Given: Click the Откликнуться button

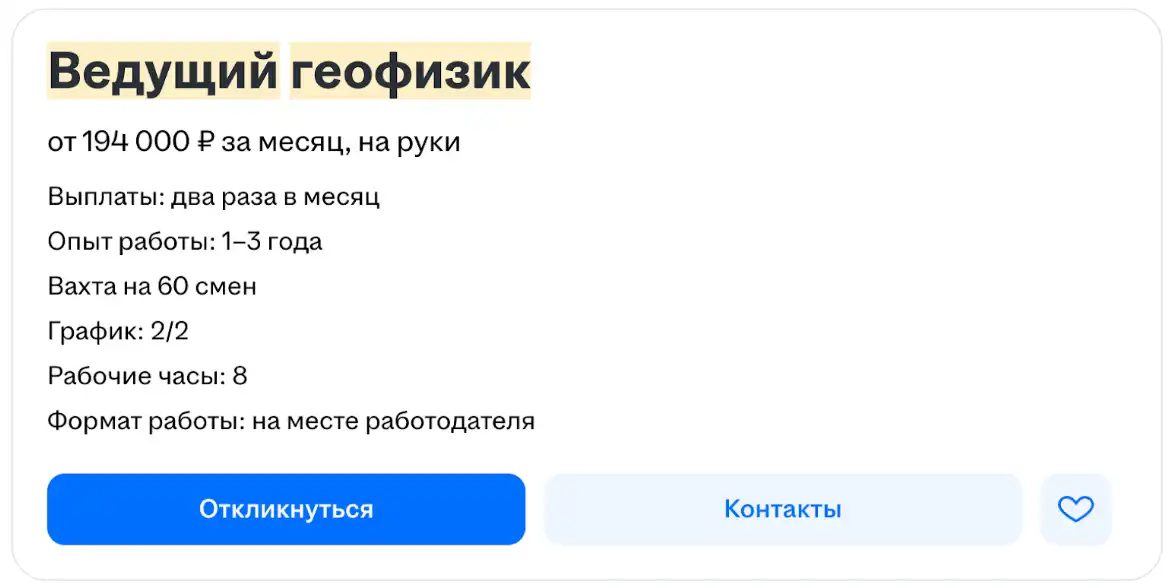Looking at the screenshot, I should pos(286,509).
